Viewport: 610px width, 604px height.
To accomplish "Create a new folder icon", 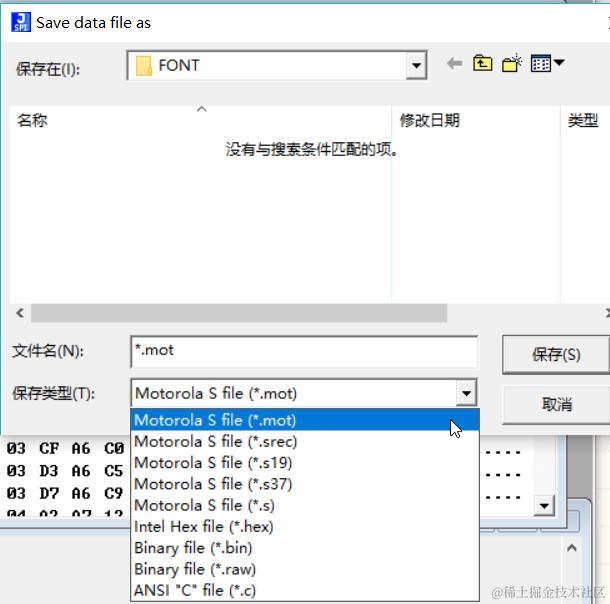I will [512, 63].
